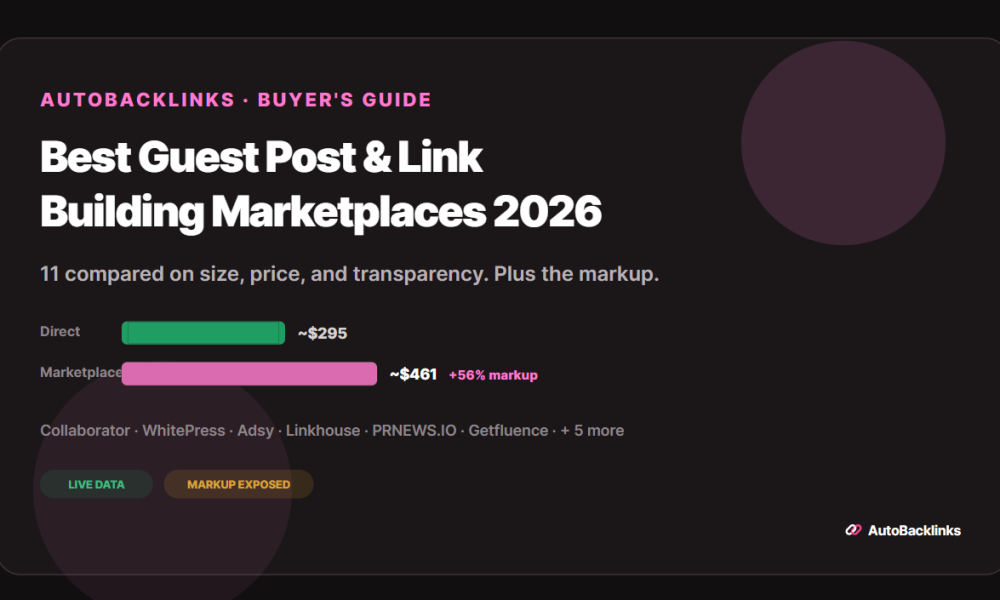Viewport: 1000px width, 600px height.
Task: Click the Marketplace row label
Action: pyautogui.click(x=81, y=372)
